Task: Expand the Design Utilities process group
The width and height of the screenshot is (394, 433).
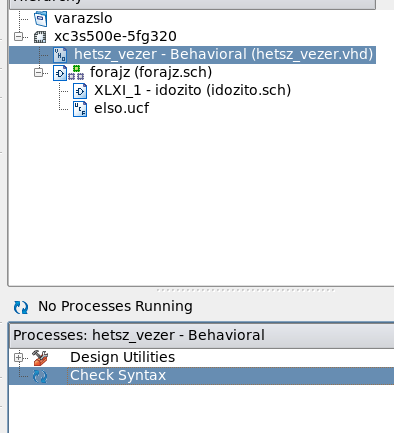Action: 19,358
